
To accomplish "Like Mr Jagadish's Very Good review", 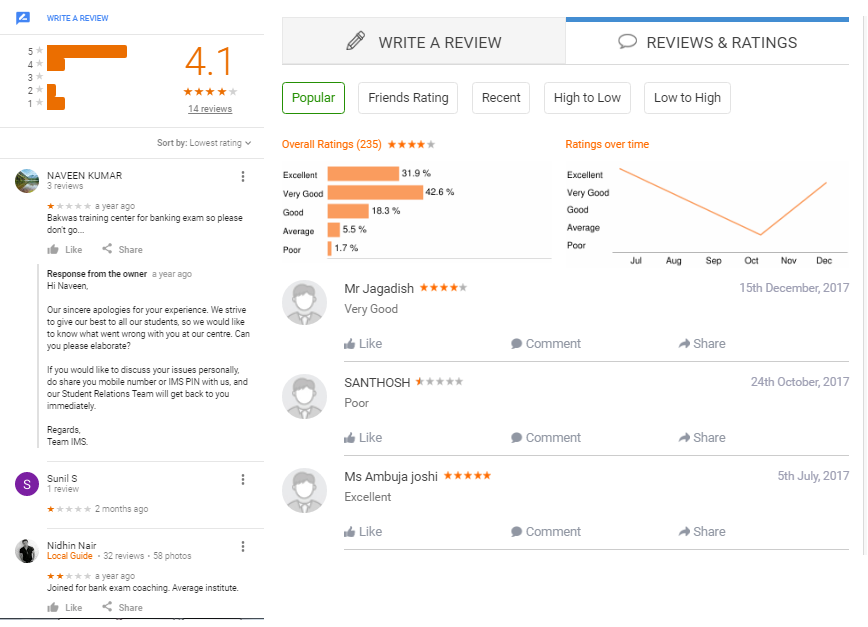I will click(x=363, y=344).
